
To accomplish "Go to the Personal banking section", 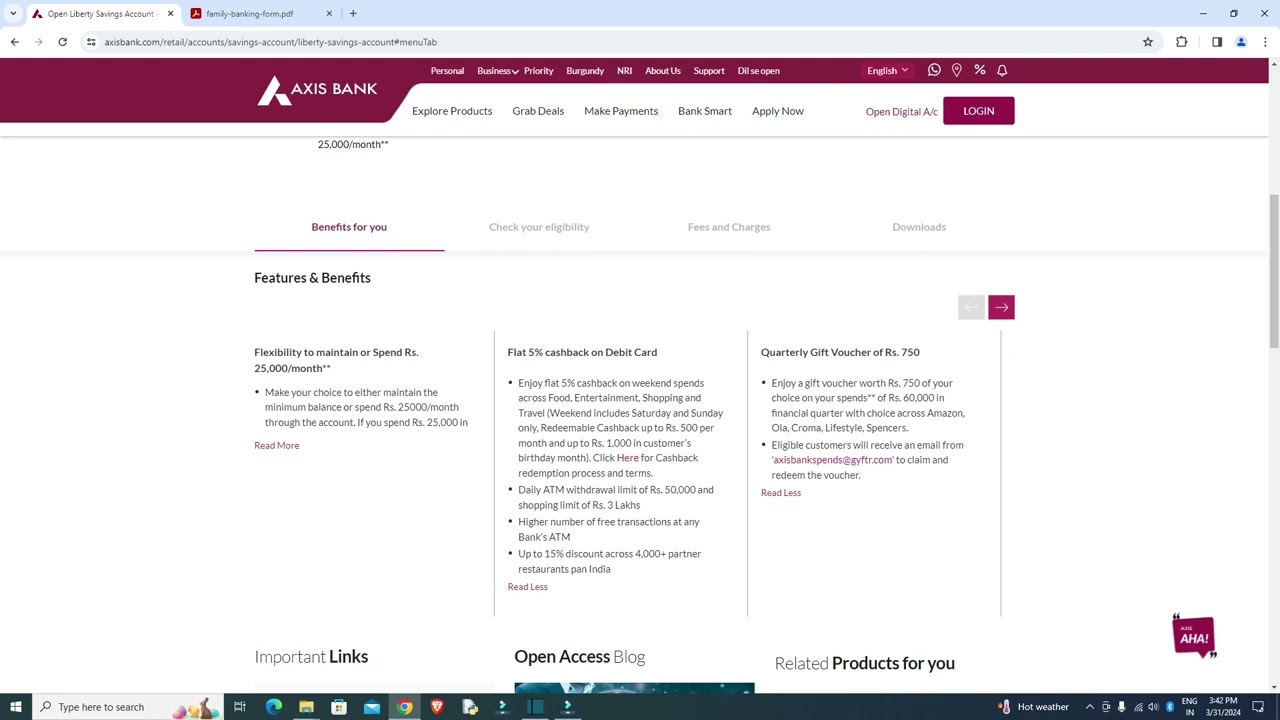I will pos(447,71).
